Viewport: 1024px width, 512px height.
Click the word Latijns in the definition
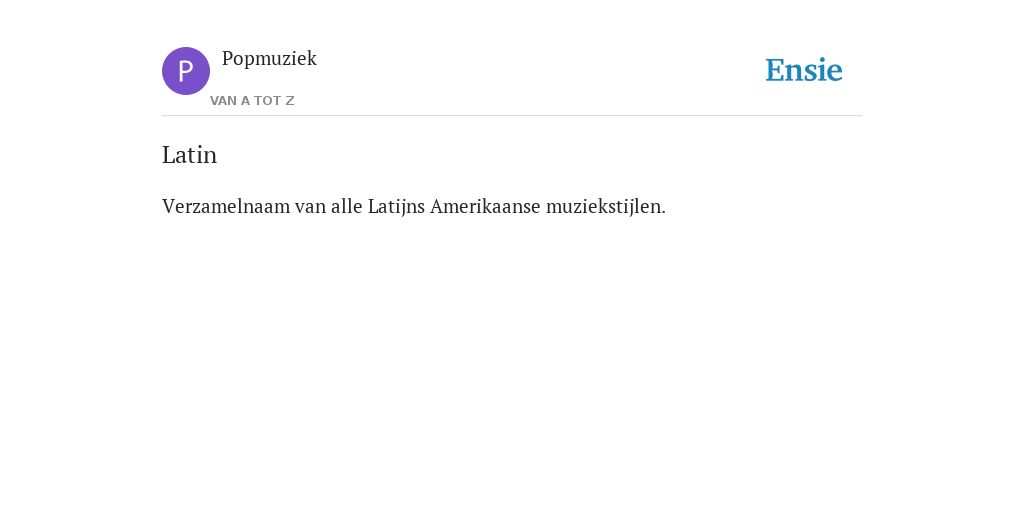click(396, 206)
